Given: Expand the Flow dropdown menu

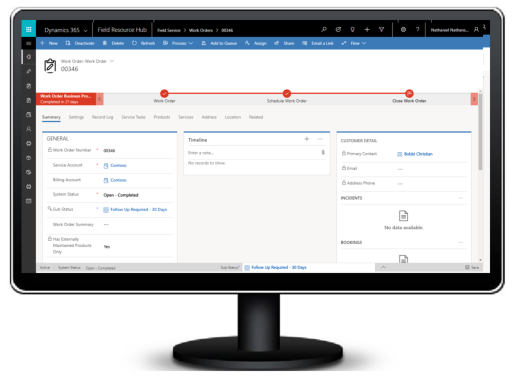Looking at the screenshot, I should tap(354, 43).
